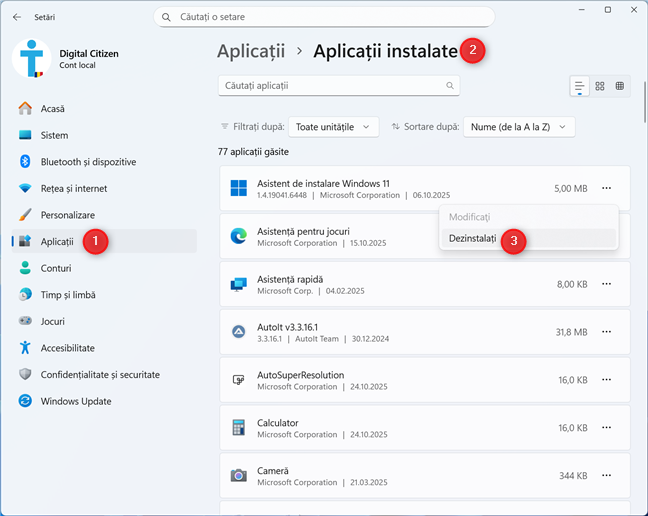
Task: Open the Personalizare settings category
Action: [x=104, y=215]
